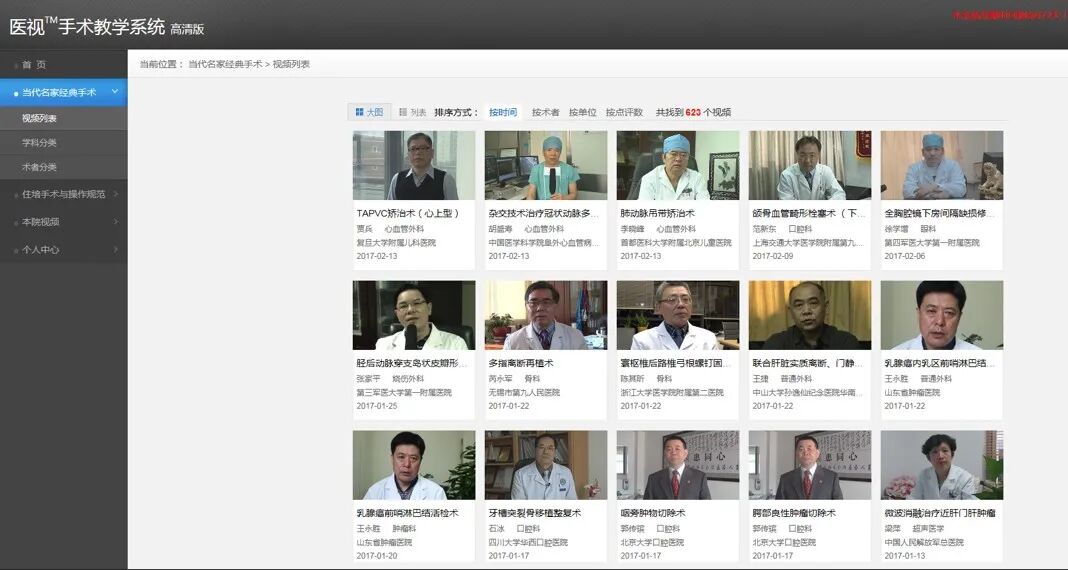Expand the 个人中心 chevron
This screenshot has height=570, width=1068.
[116, 250]
